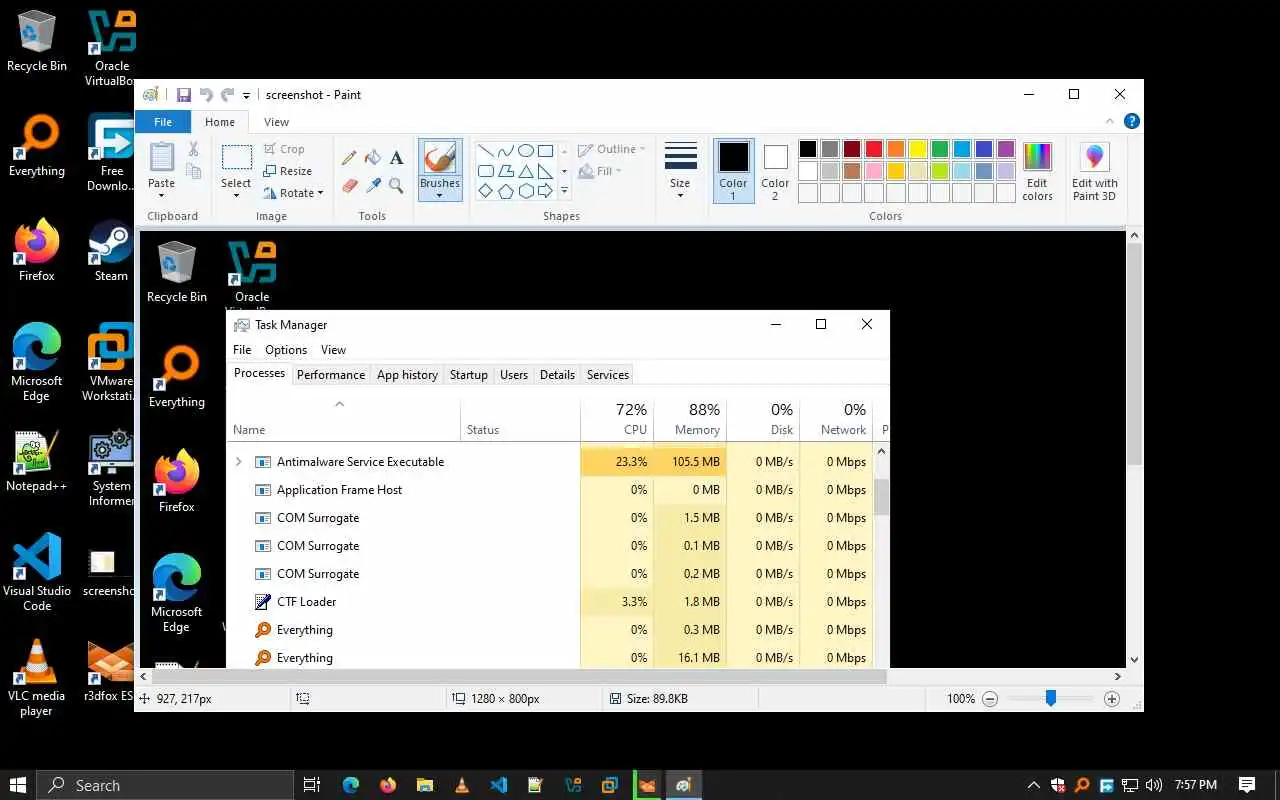
Task: Click the canvas vertical scrollbar down arrow
Action: point(1134,659)
